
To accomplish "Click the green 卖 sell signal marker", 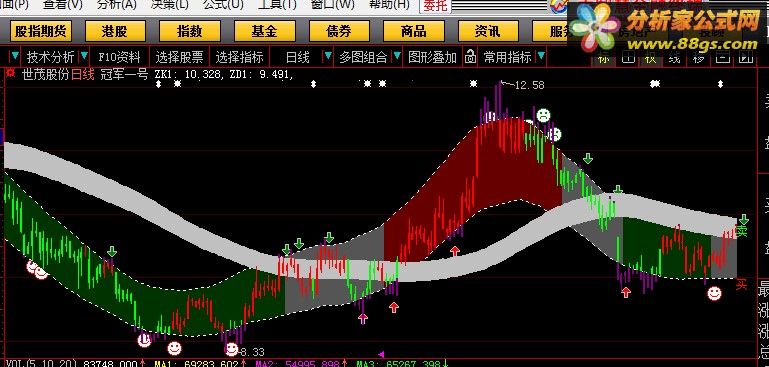I will click(x=742, y=232).
